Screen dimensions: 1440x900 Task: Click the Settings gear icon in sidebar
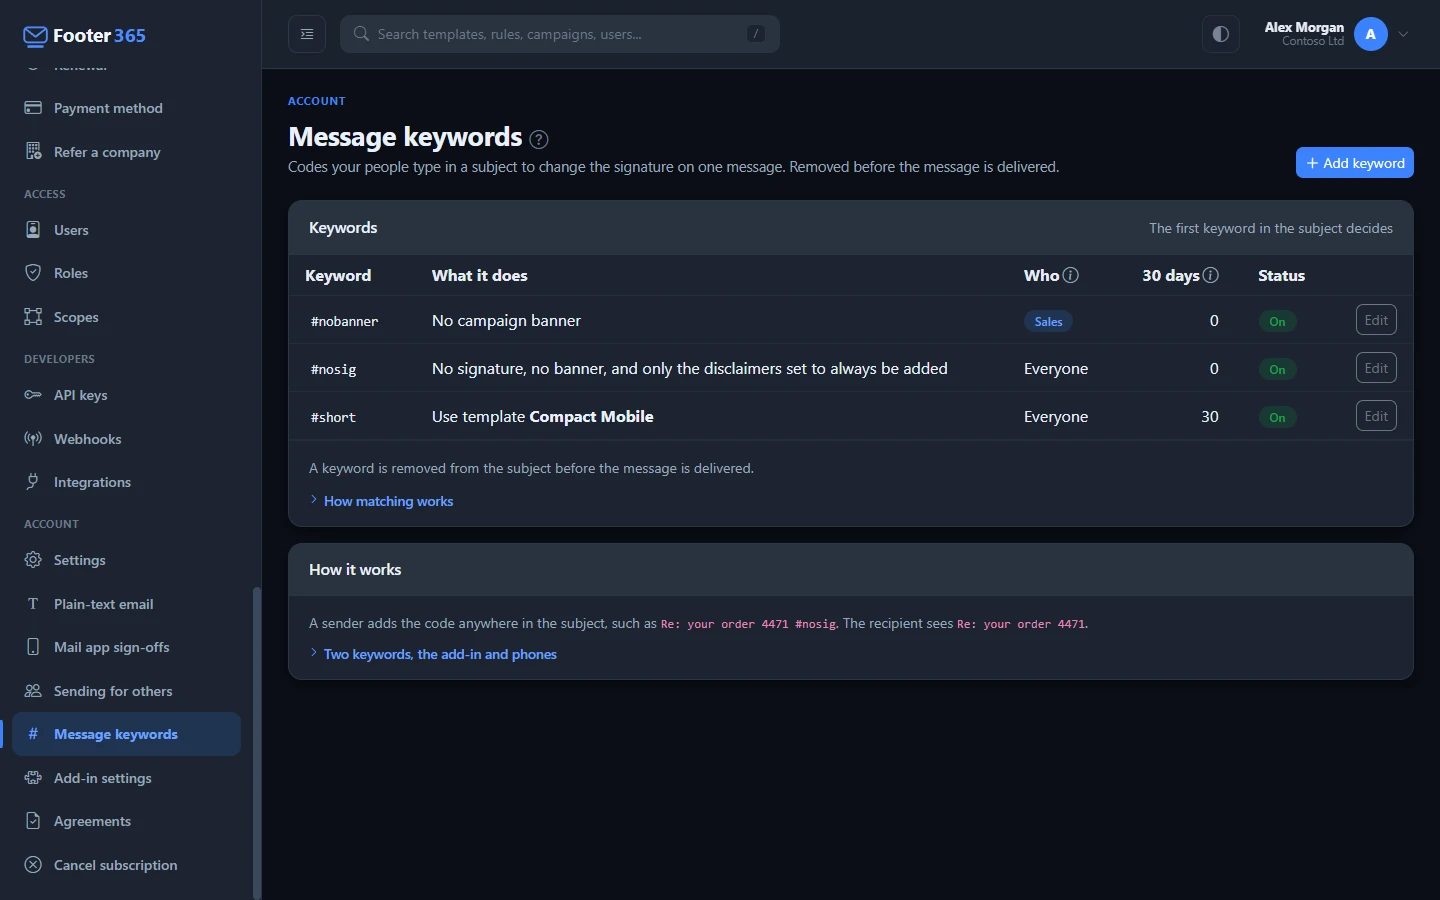[x=33, y=560]
